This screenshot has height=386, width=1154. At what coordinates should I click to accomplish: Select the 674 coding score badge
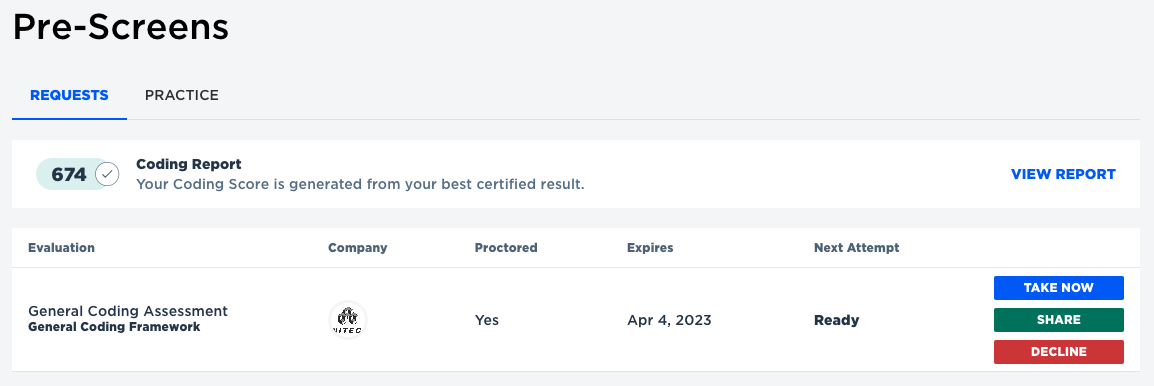(x=77, y=175)
